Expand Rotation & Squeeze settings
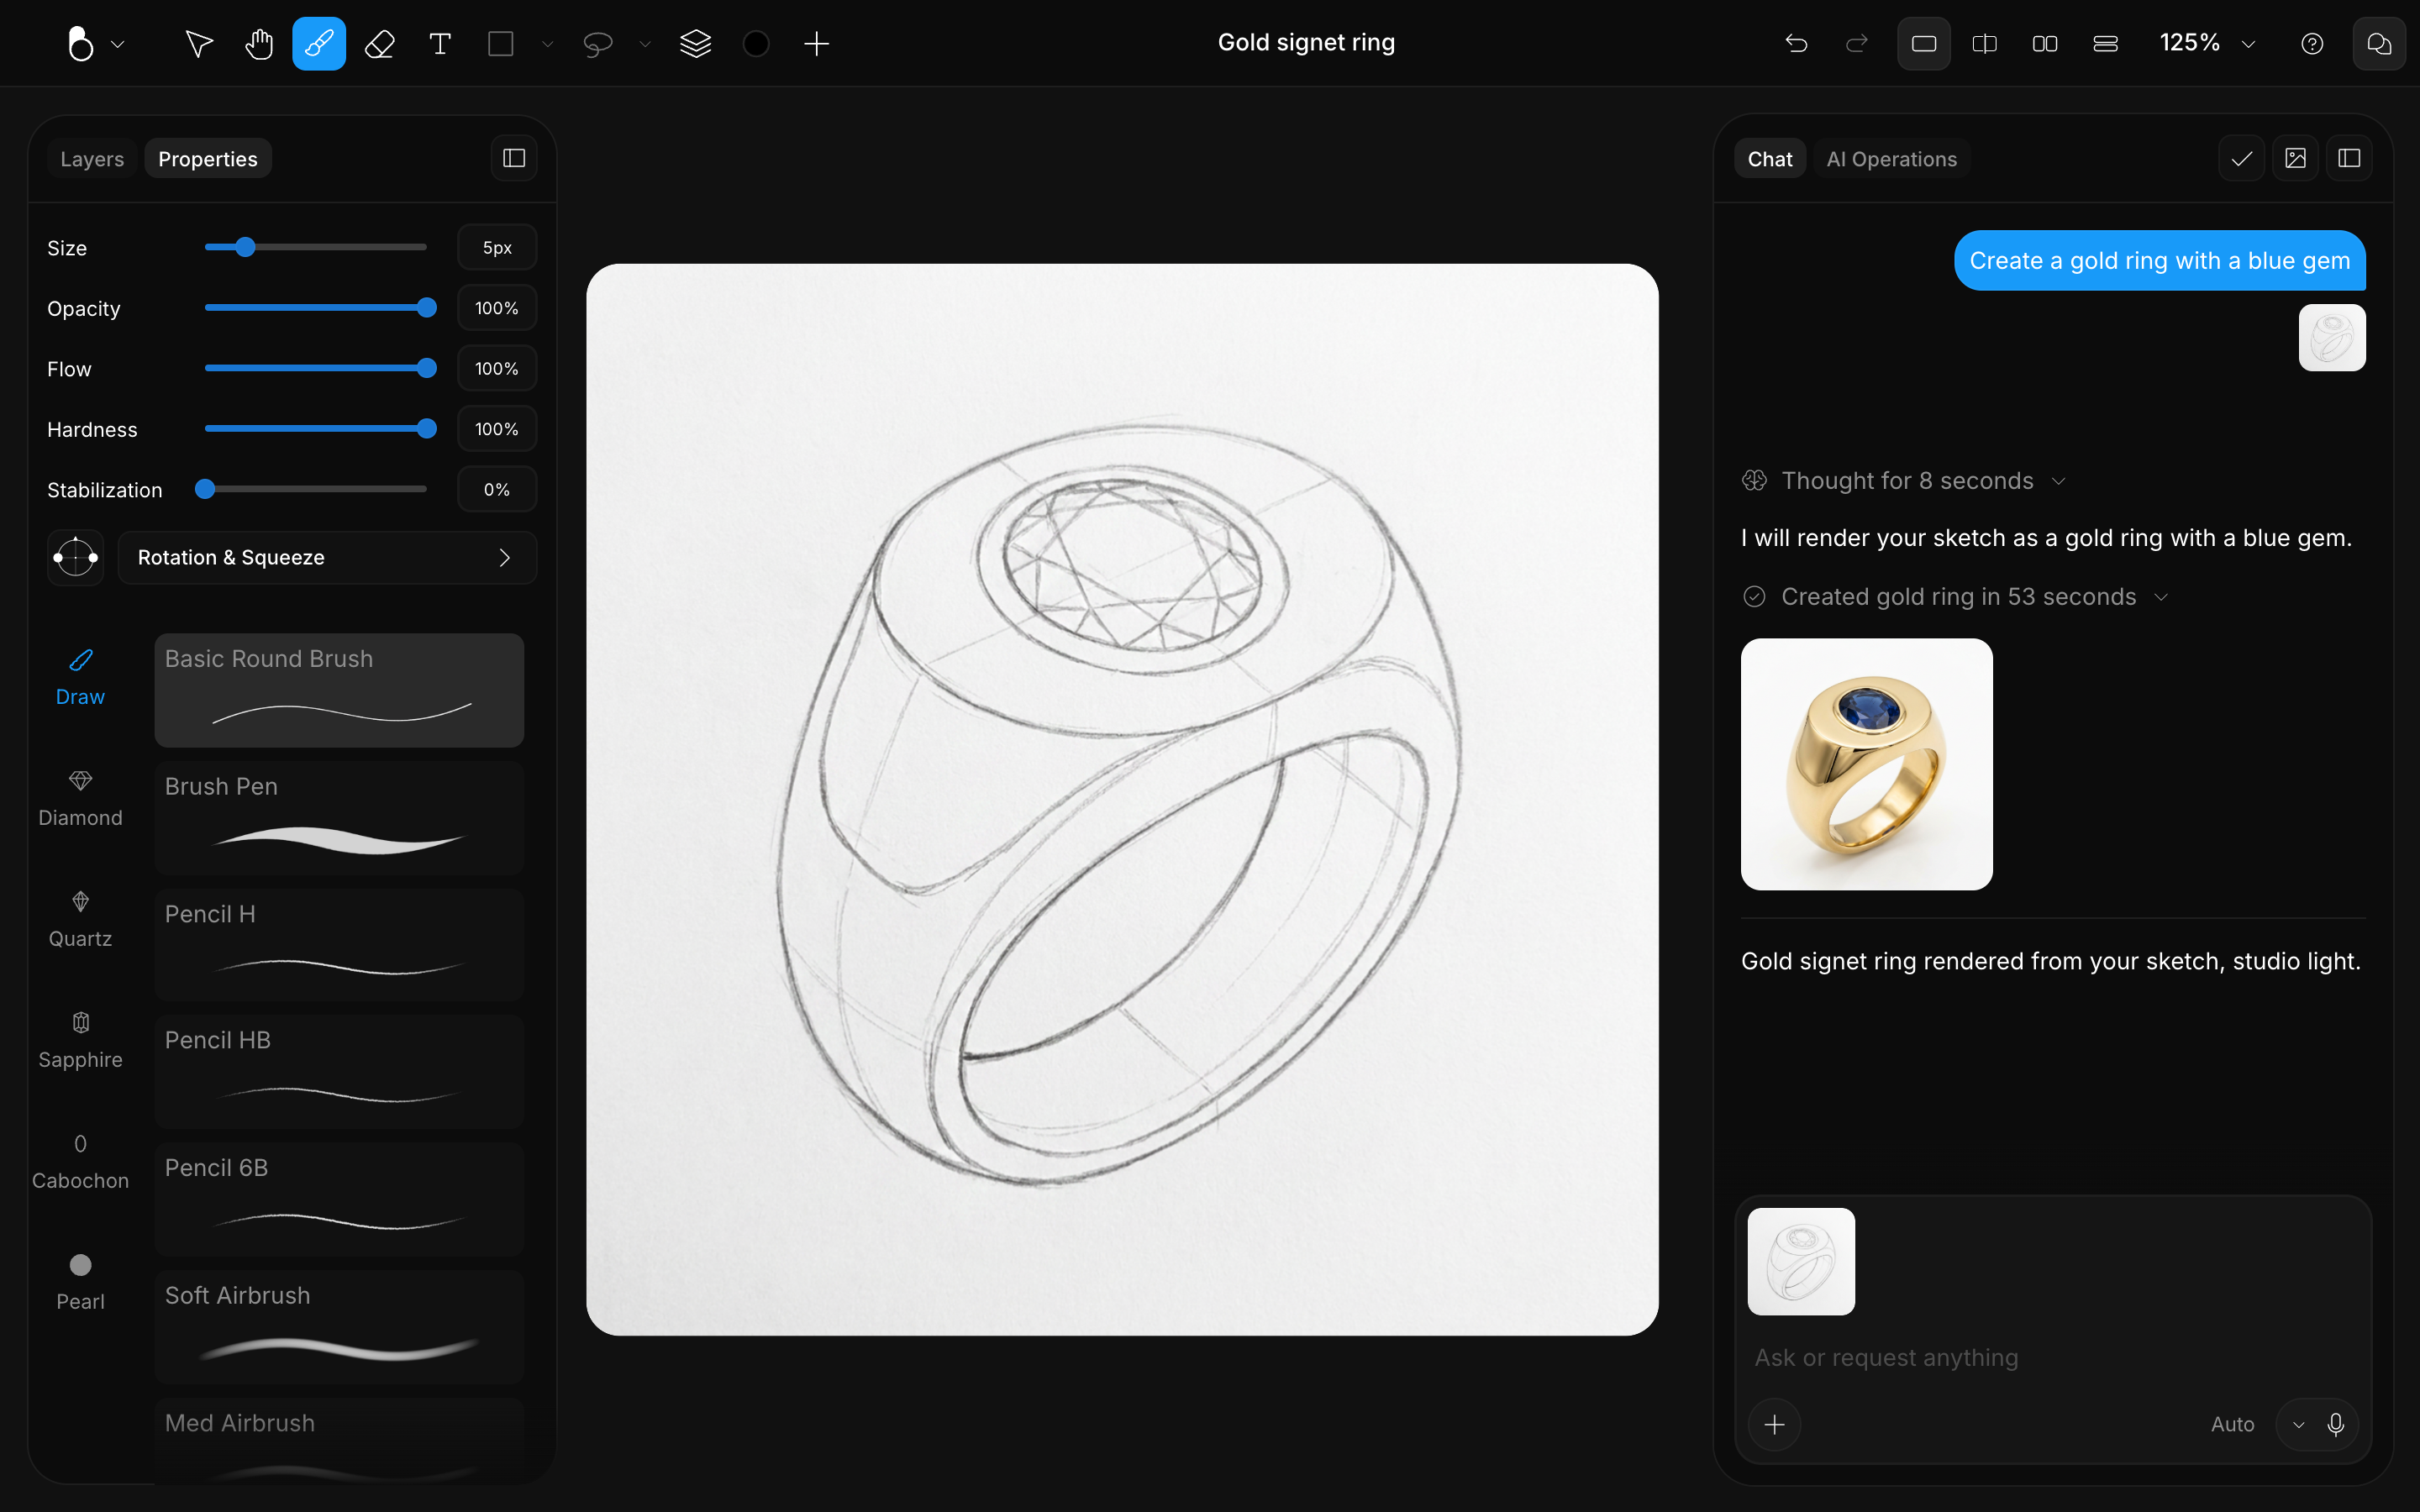 point(327,557)
